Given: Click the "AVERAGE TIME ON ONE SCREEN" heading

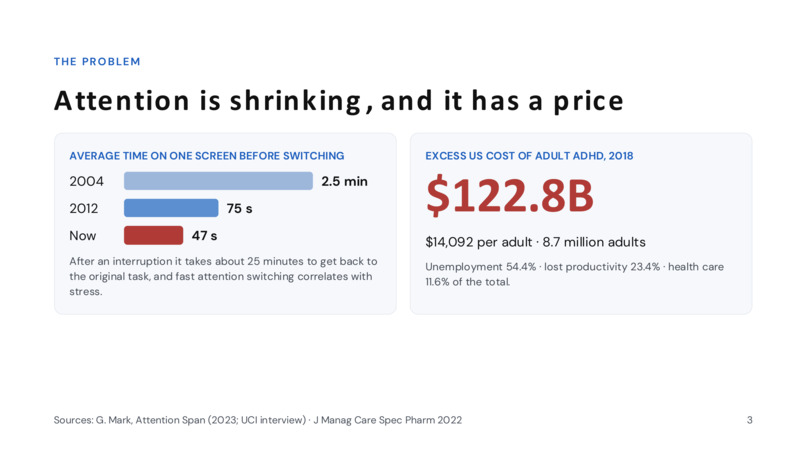Looking at the screenshot, I should [207, 156].
